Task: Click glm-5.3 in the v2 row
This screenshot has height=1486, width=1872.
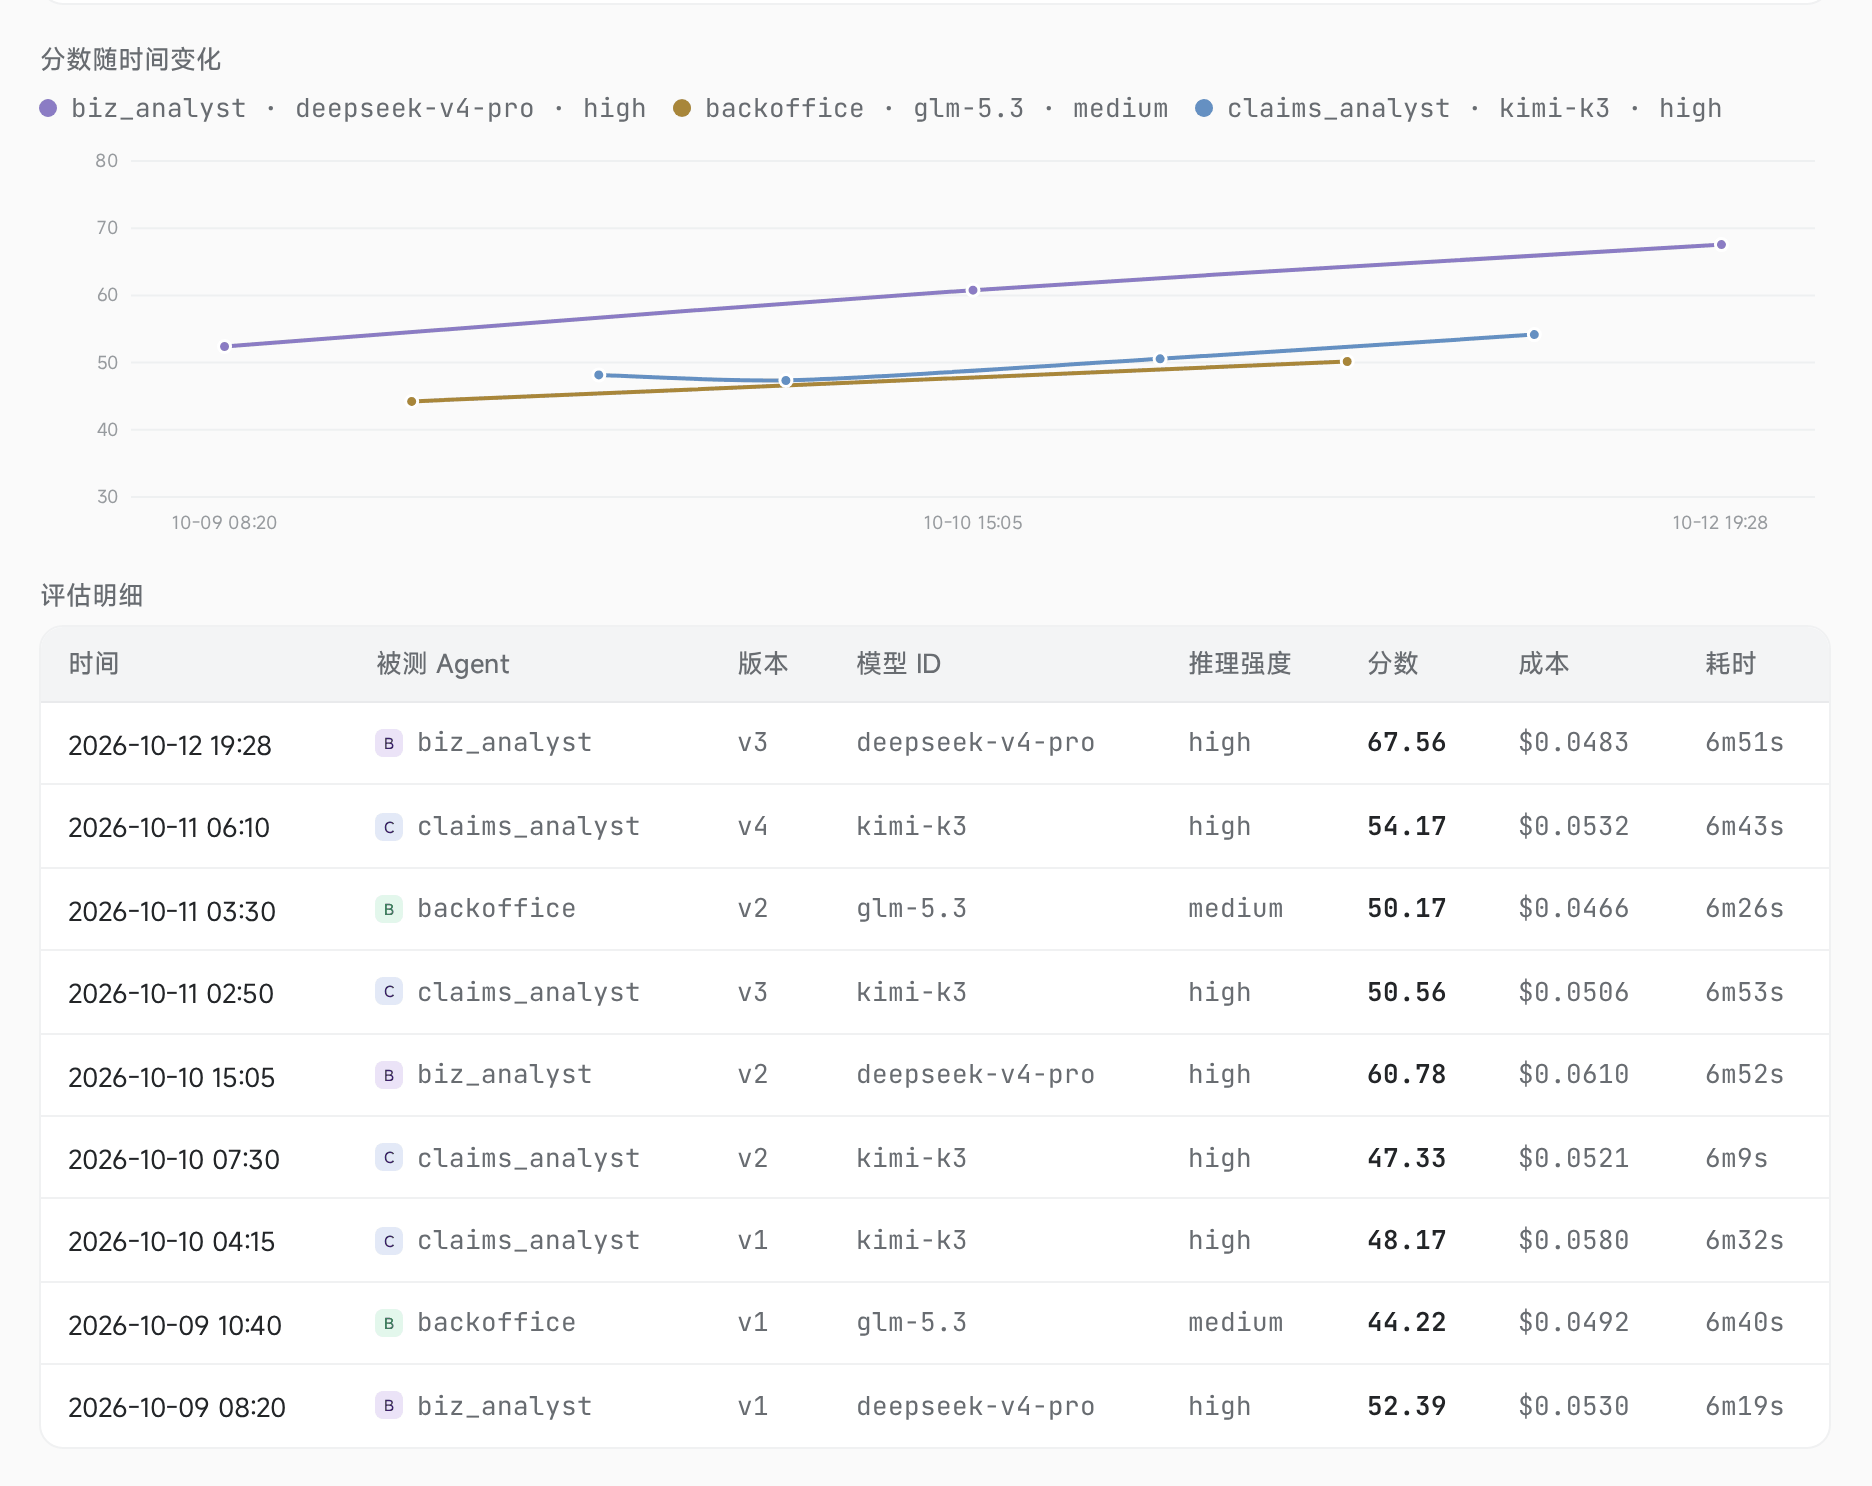Action: point(912,908)
